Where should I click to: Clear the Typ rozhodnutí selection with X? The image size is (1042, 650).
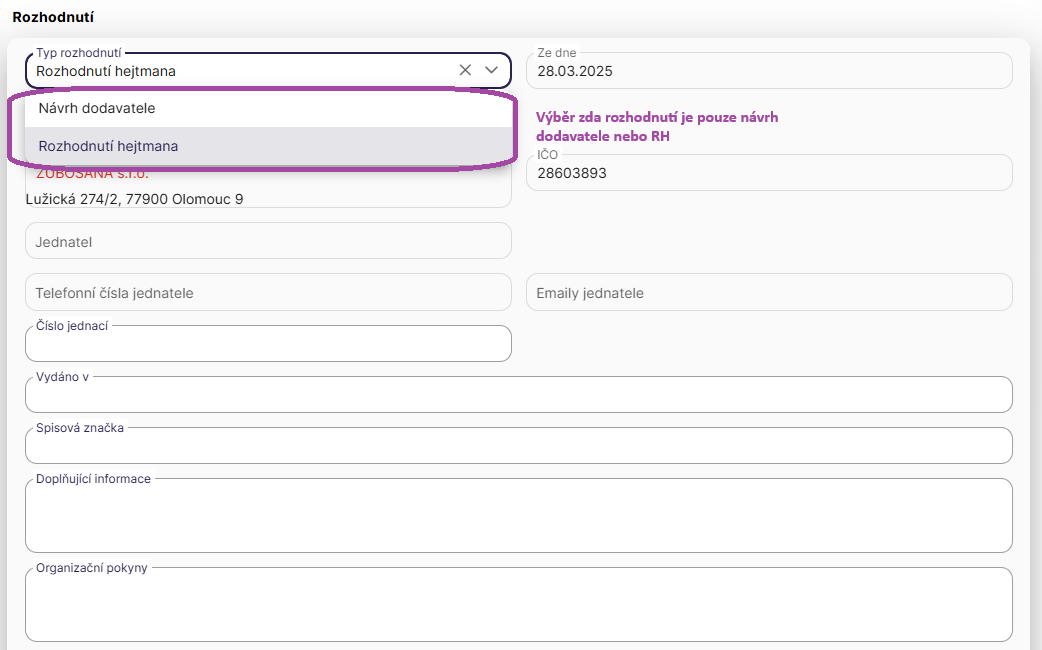tap(465, 70)
